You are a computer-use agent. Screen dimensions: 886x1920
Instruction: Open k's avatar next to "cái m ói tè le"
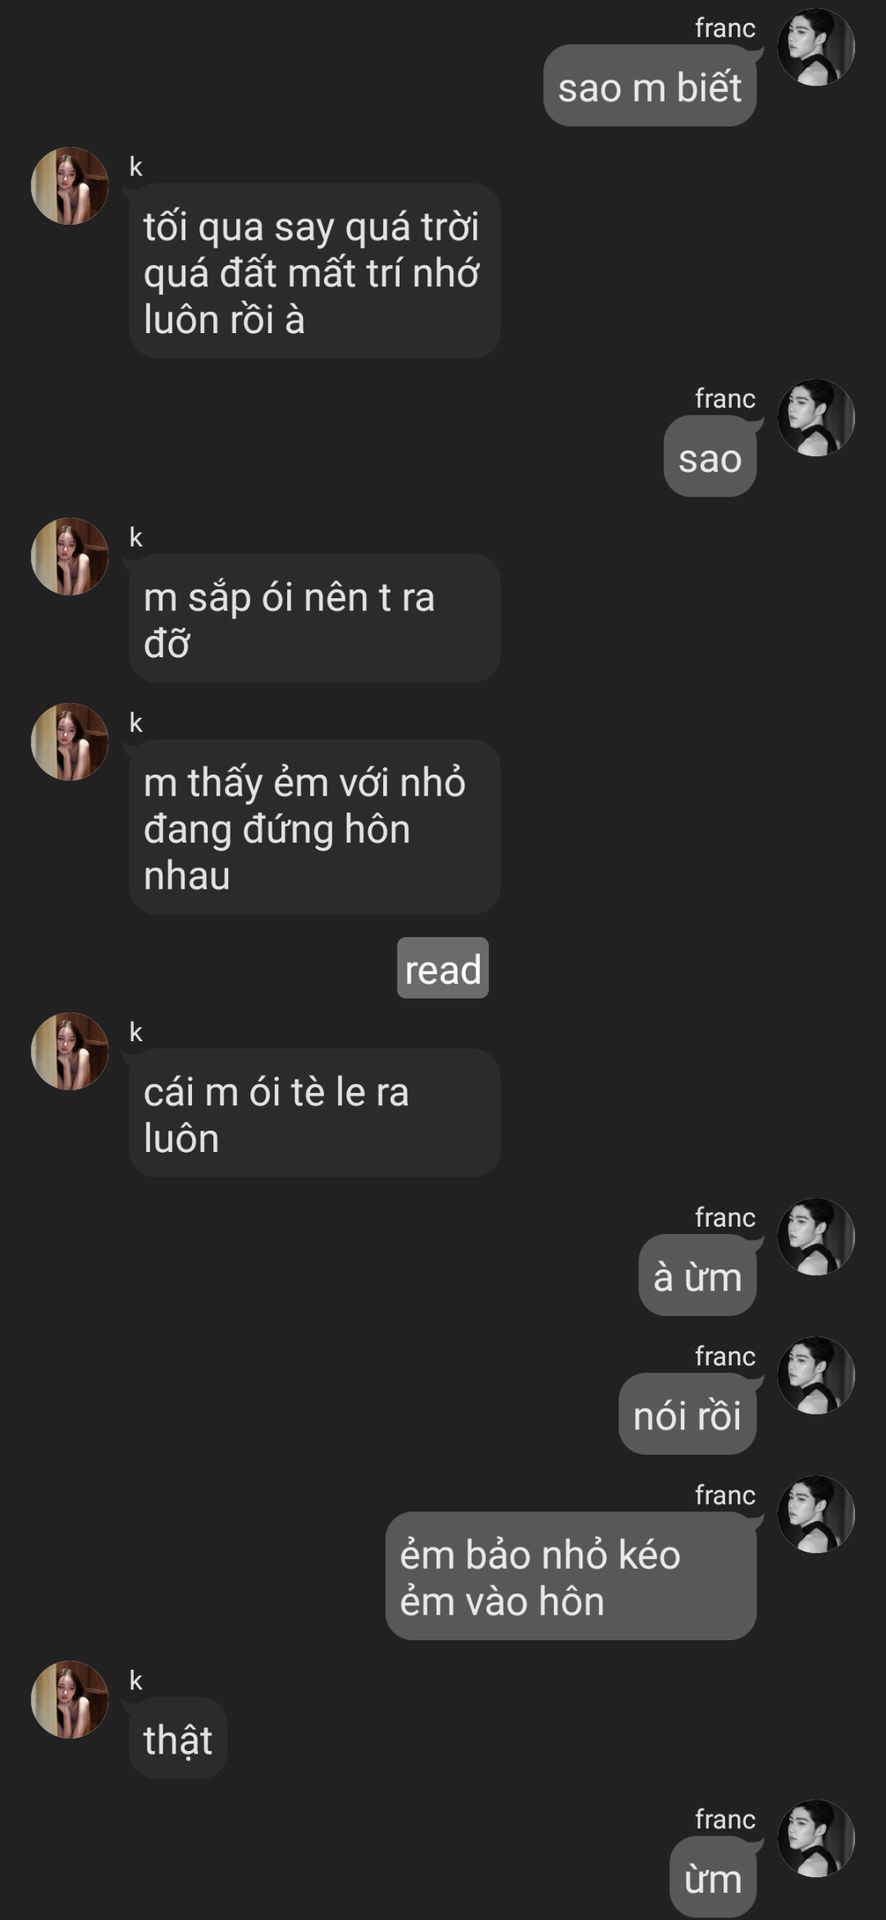(x=70, y=1051)
